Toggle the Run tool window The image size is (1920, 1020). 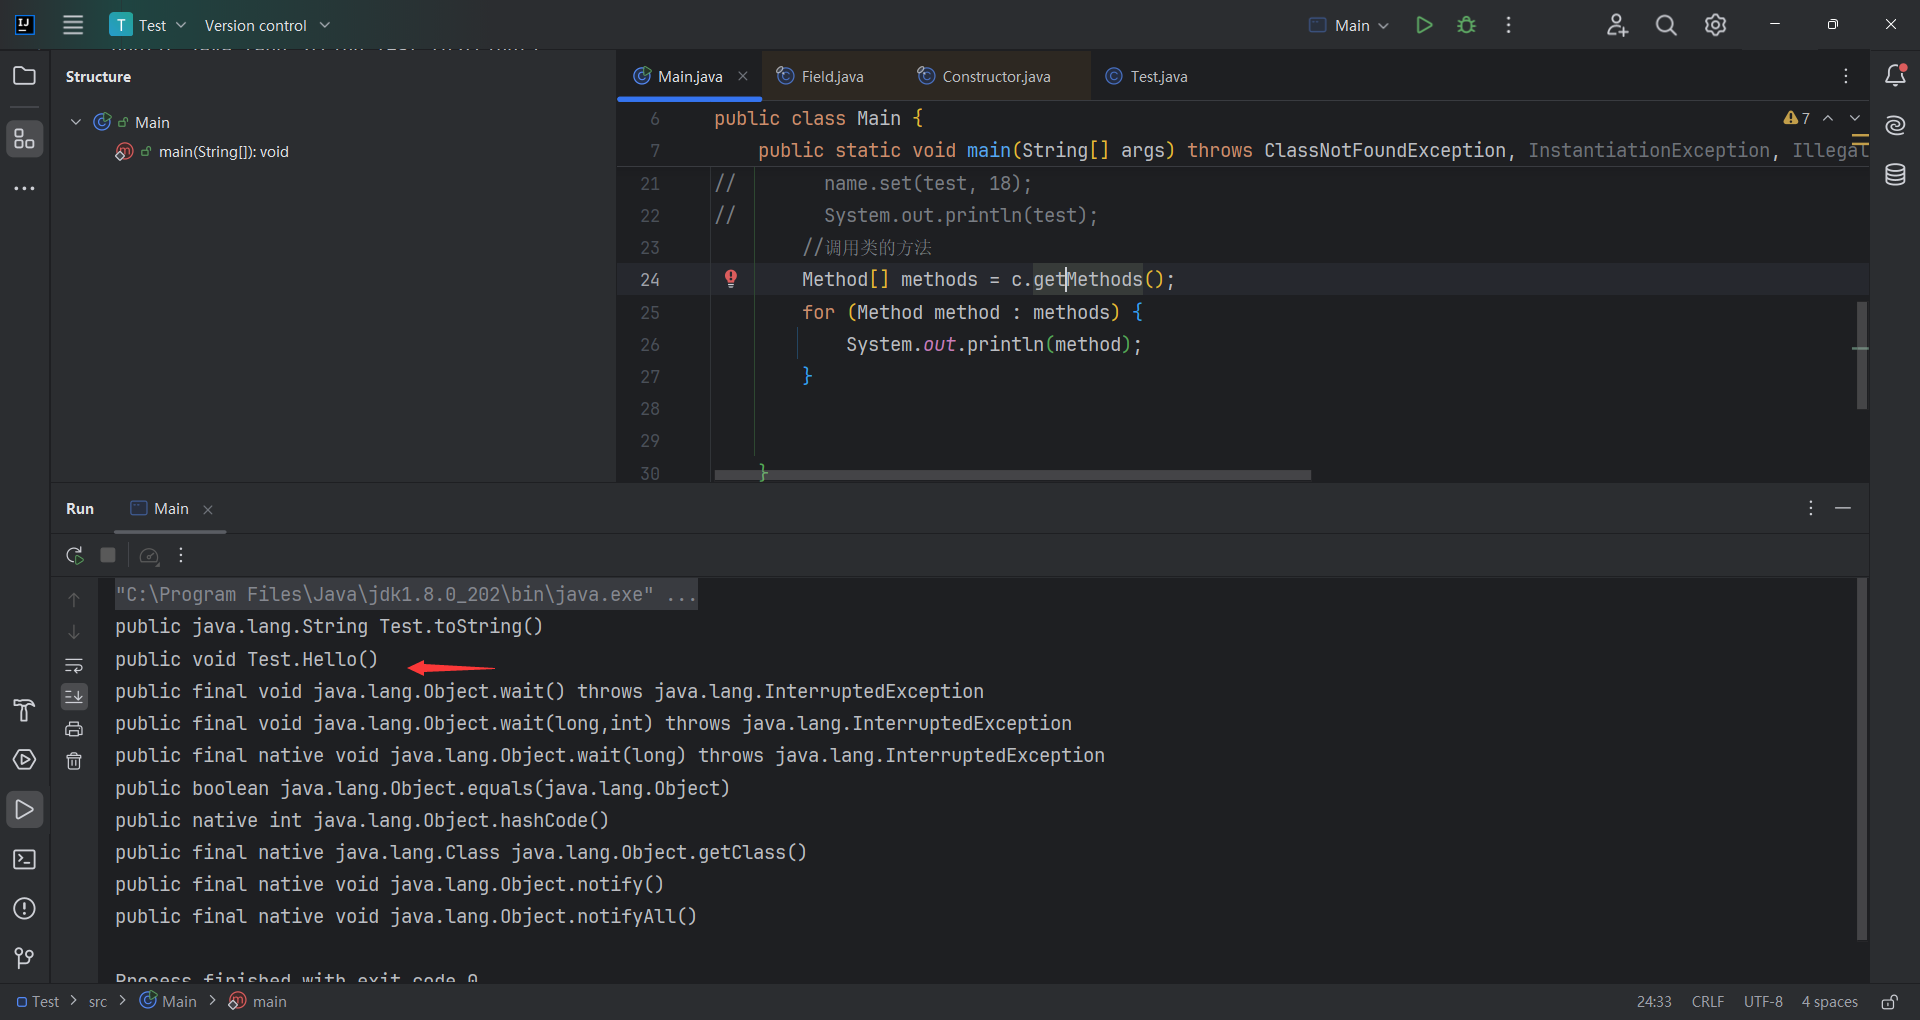coord(25,809)
